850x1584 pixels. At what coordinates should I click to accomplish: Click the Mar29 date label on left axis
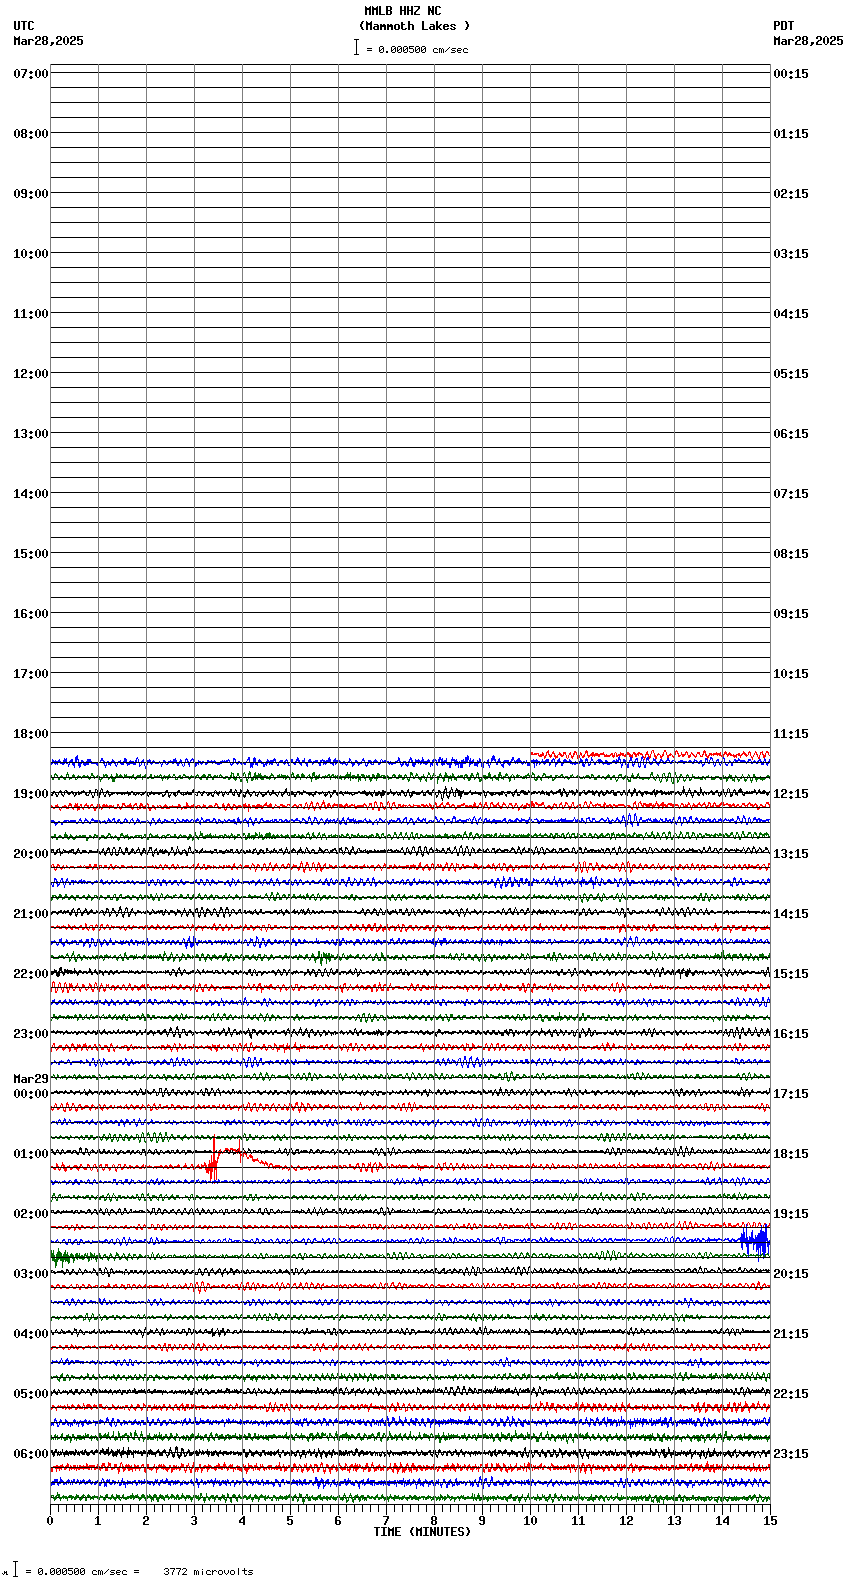pyautogui.click(x=31, y=1079)
